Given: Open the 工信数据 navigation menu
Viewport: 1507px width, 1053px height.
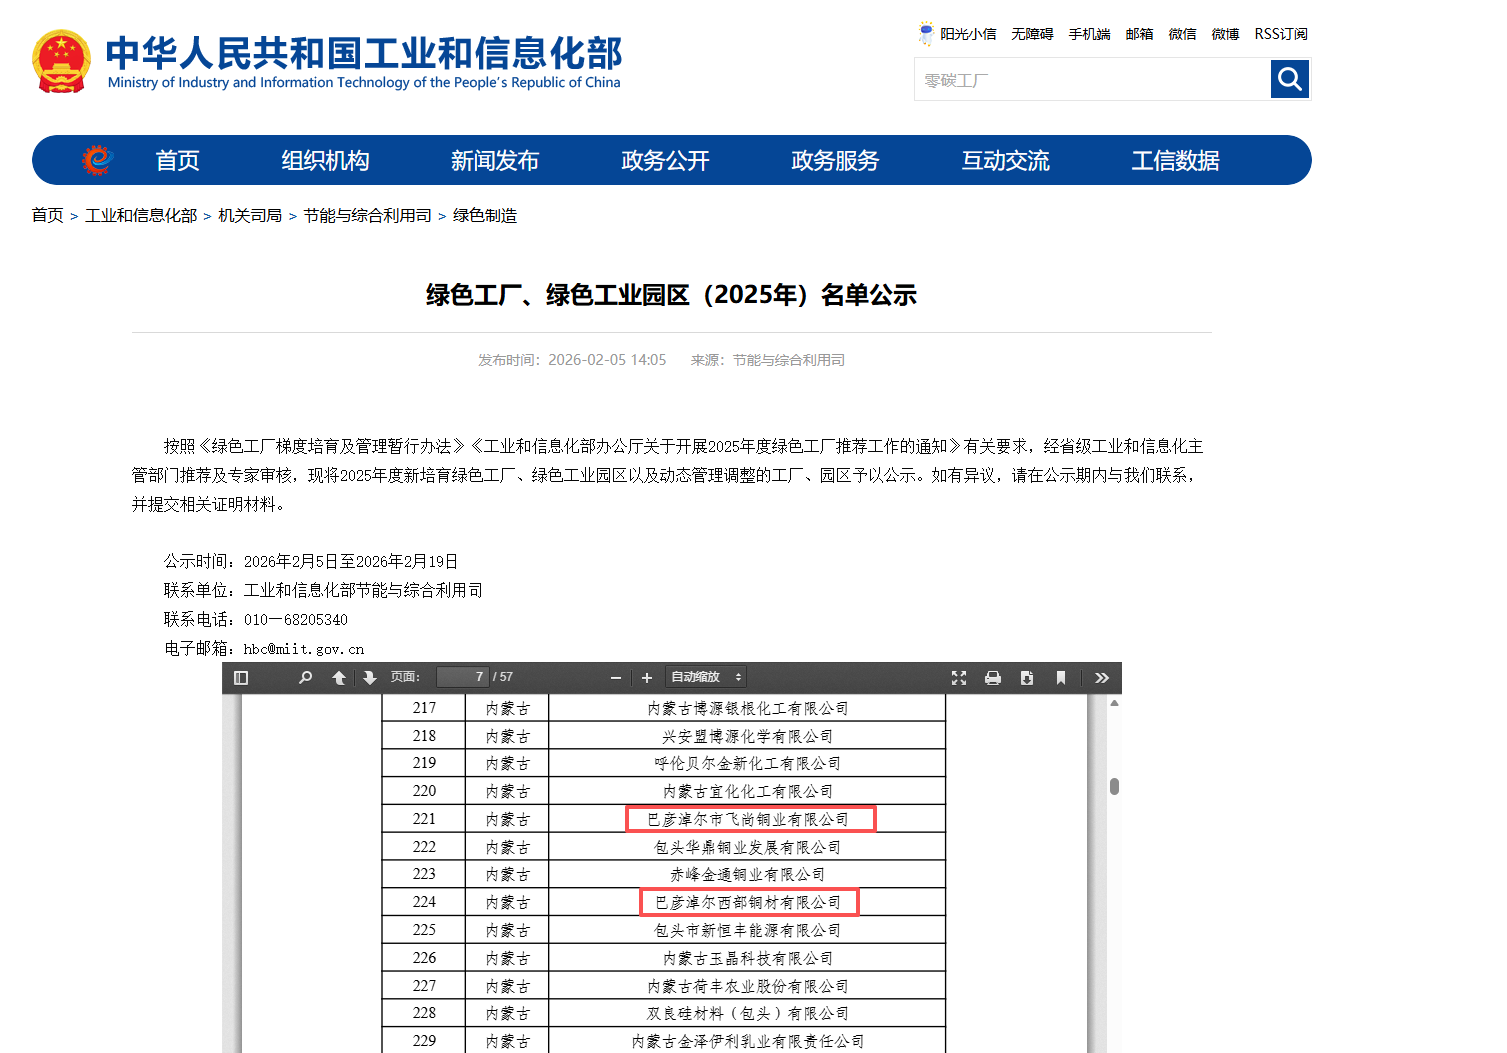Looking at the screenshot, I should point(1175,161).
